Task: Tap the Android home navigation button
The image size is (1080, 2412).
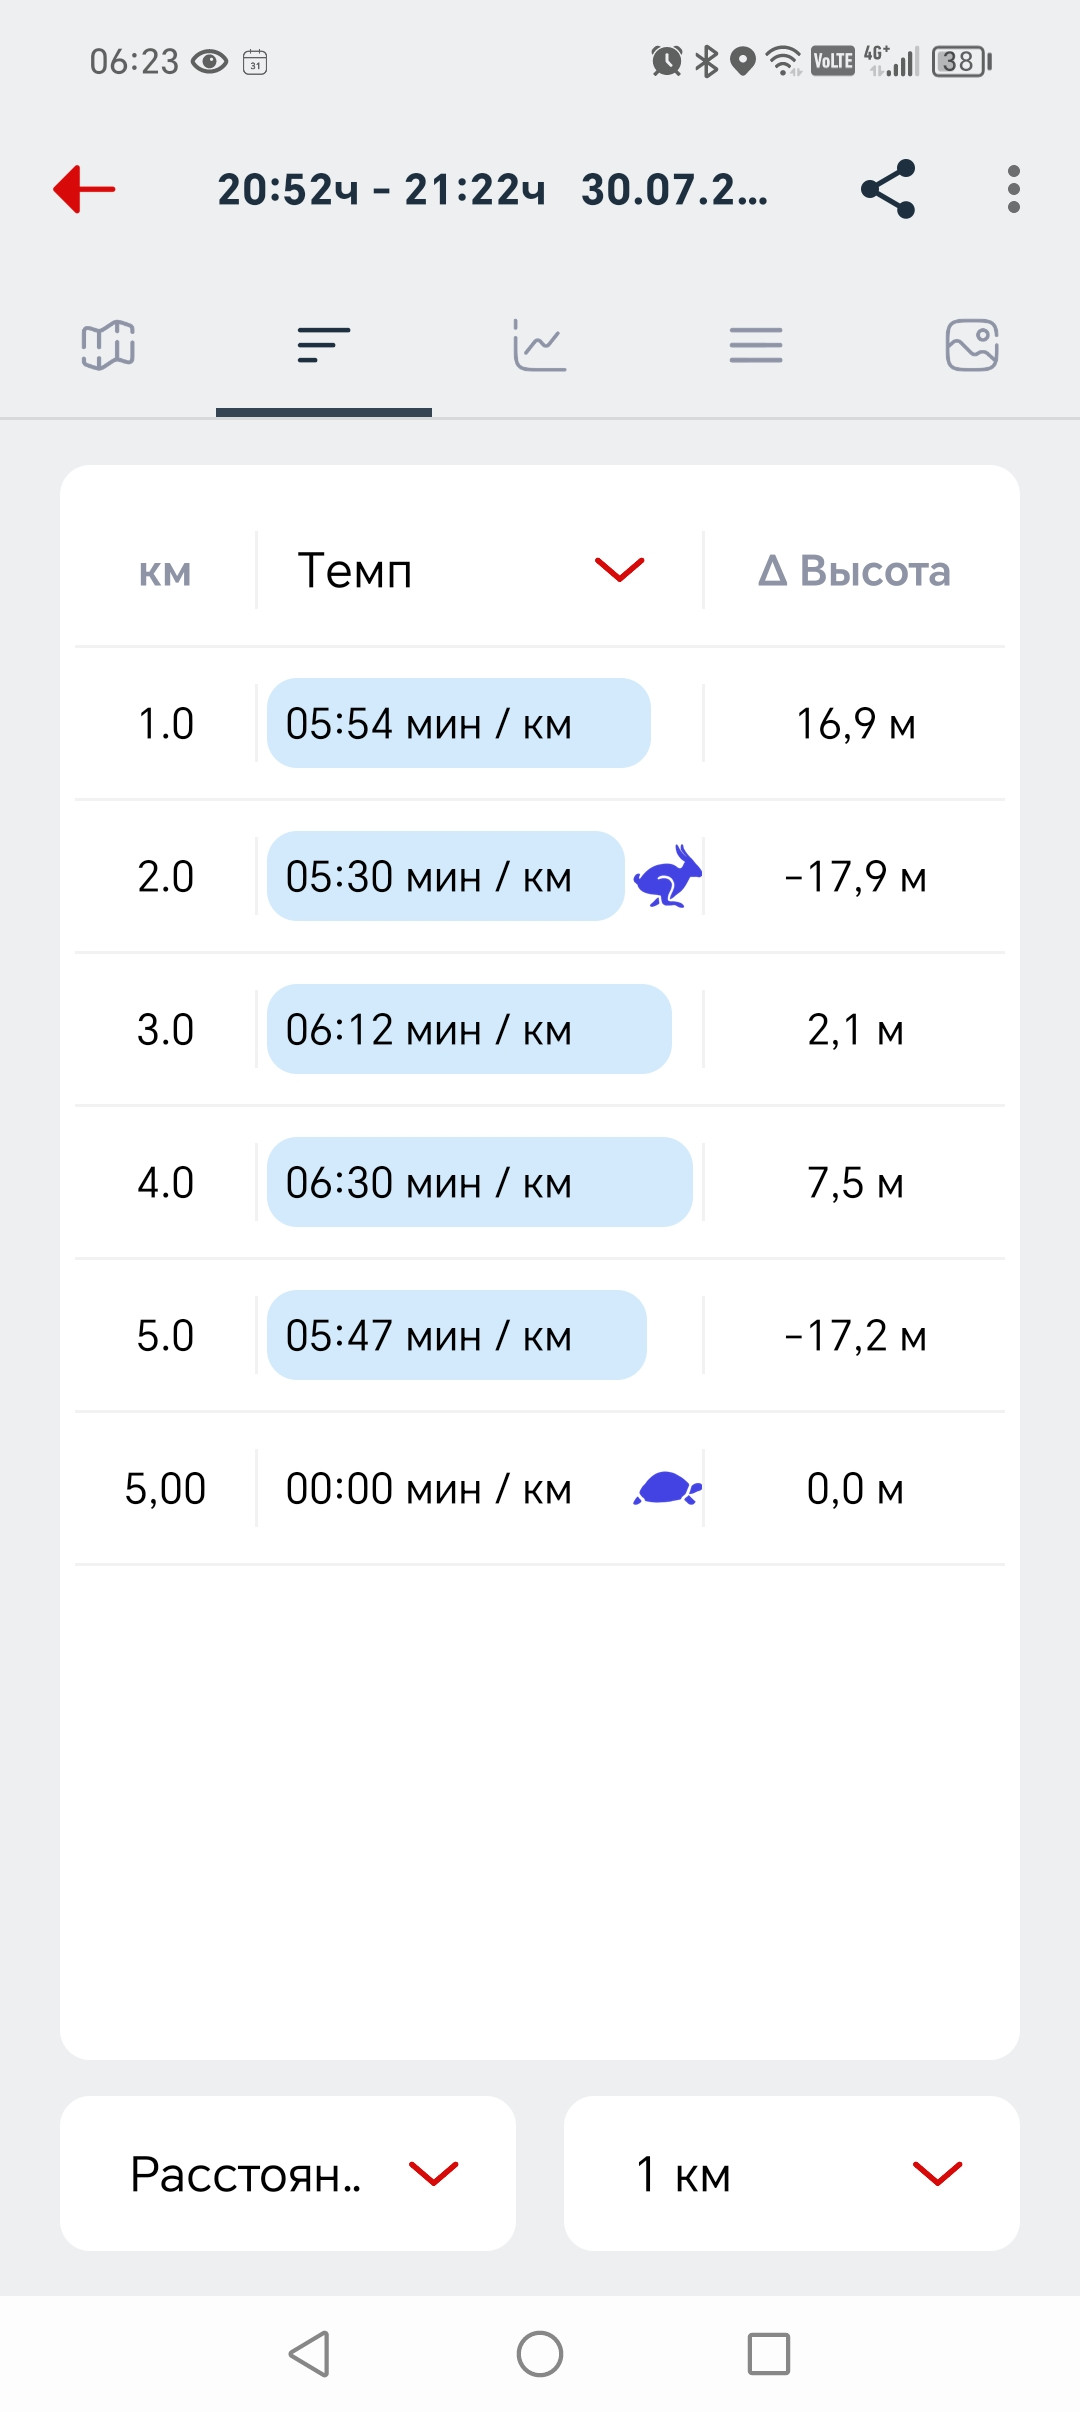Action: [x=540, y=2354]
